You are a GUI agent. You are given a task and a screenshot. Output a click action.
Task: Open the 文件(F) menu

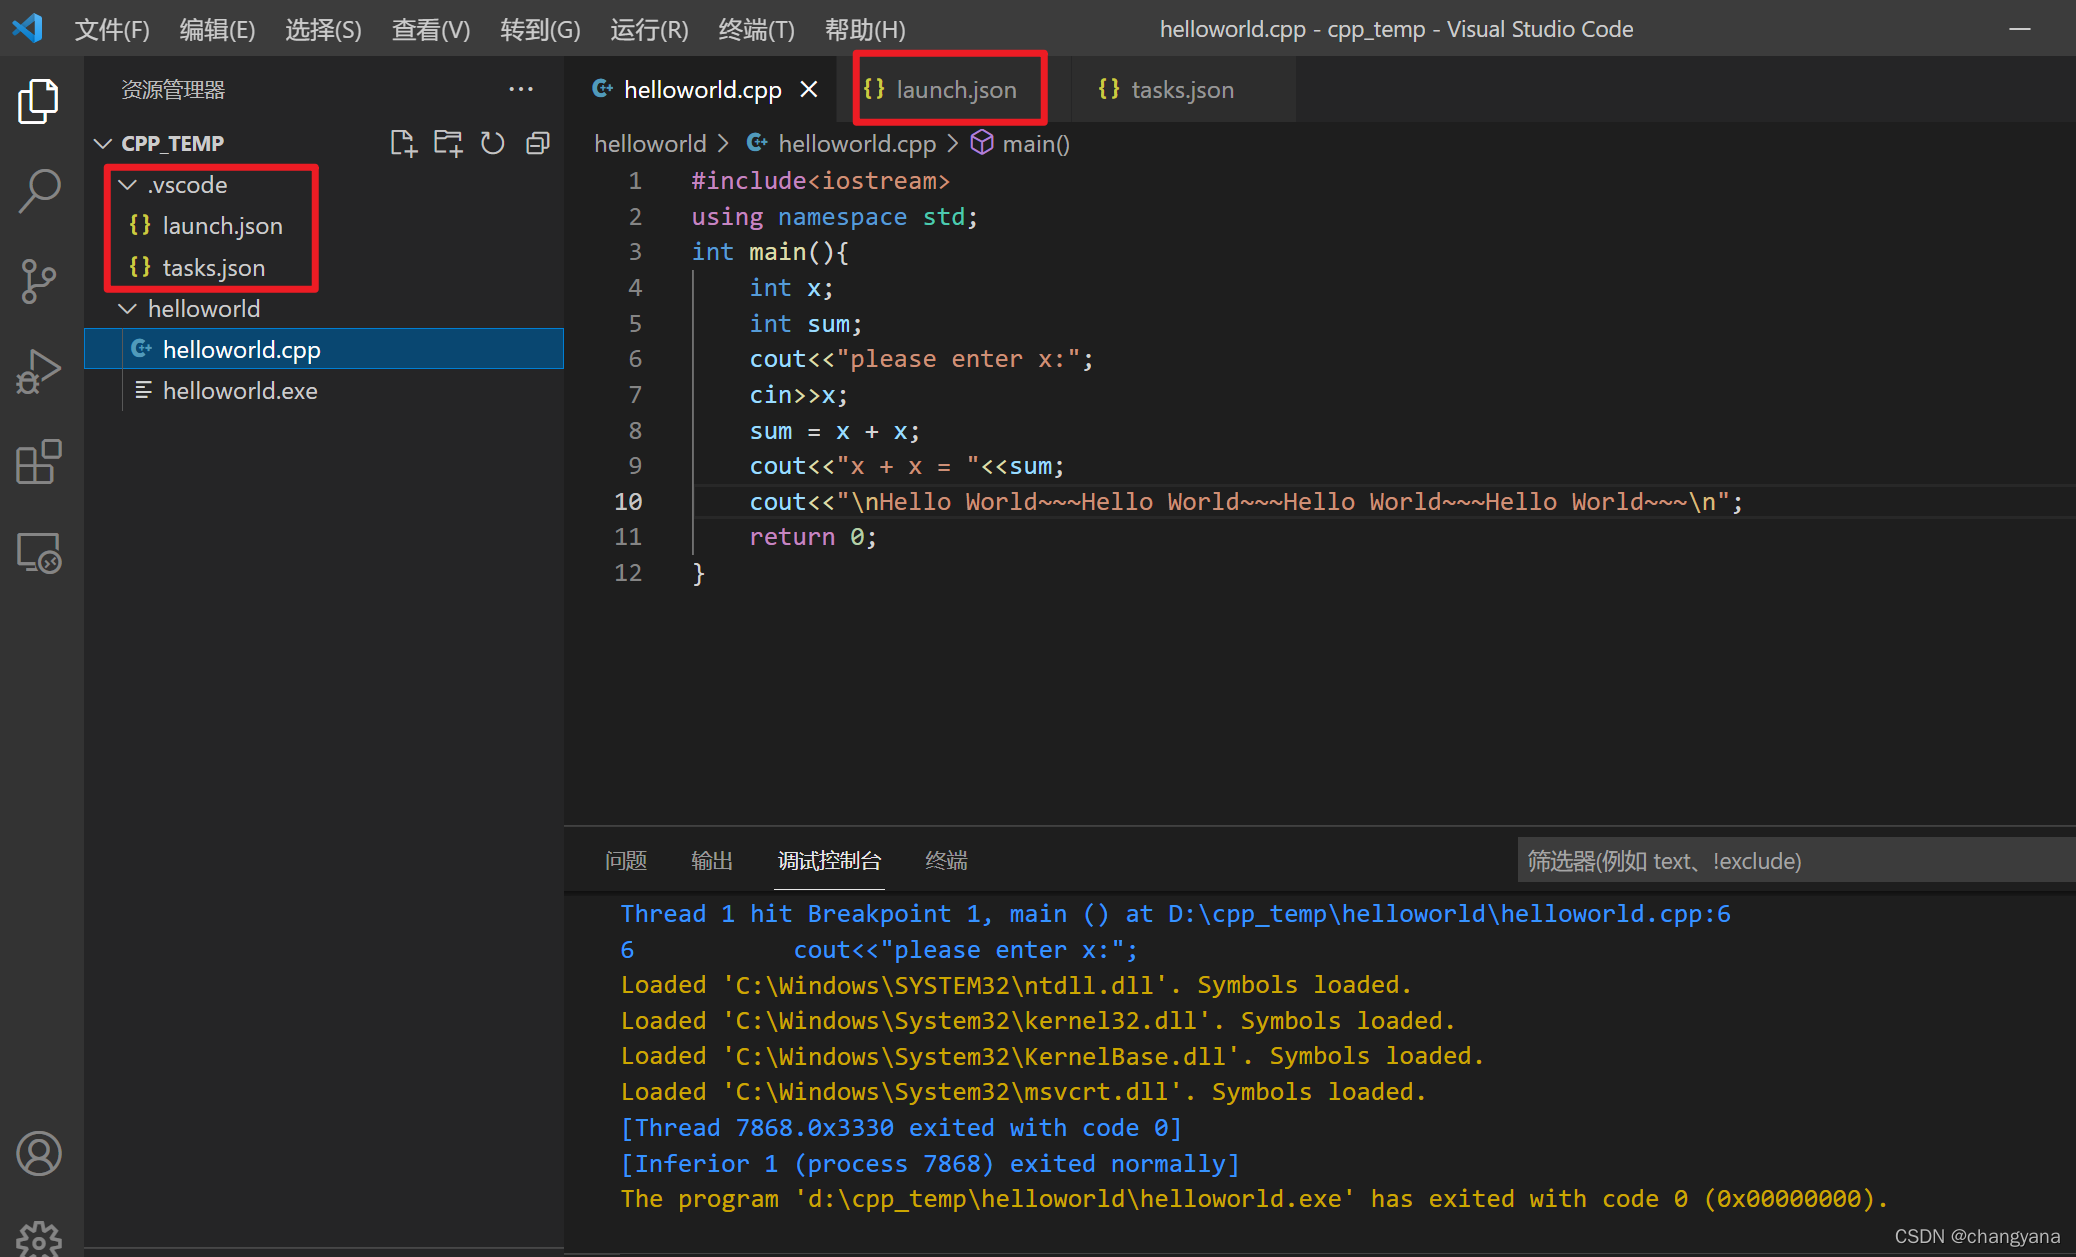(x=112, y=29)
